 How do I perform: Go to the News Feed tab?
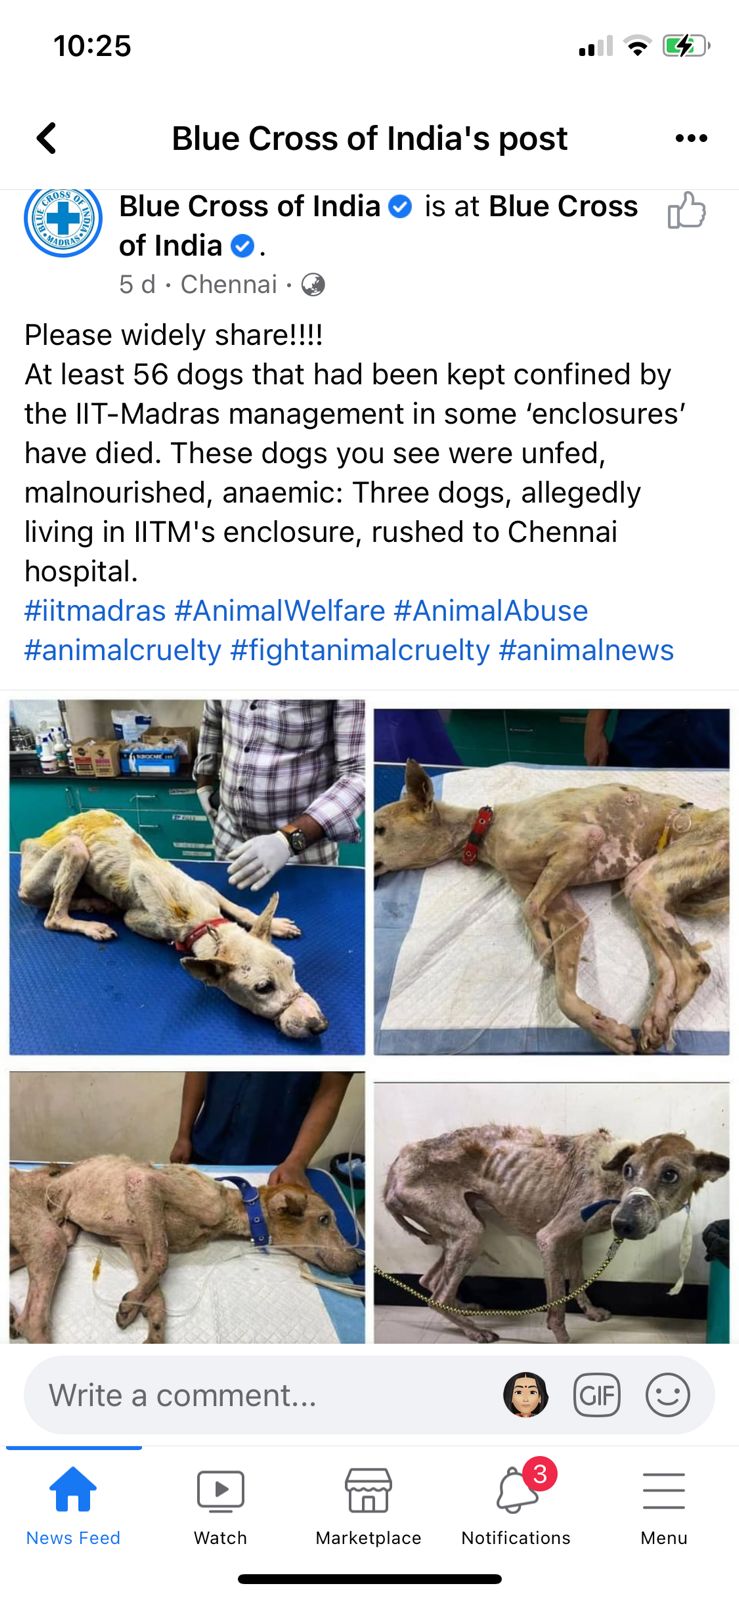[x=73, y=1504]
